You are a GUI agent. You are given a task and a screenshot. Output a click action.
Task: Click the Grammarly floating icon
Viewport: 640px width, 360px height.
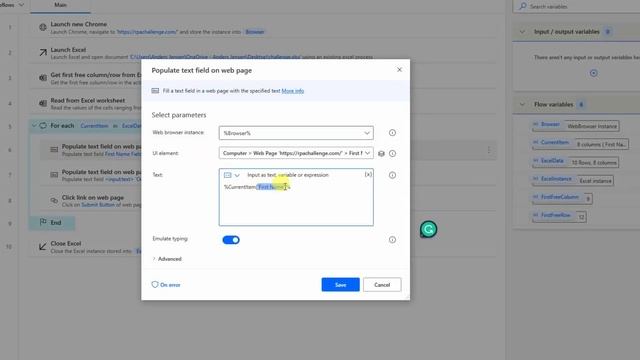click(x=428, y=229)
